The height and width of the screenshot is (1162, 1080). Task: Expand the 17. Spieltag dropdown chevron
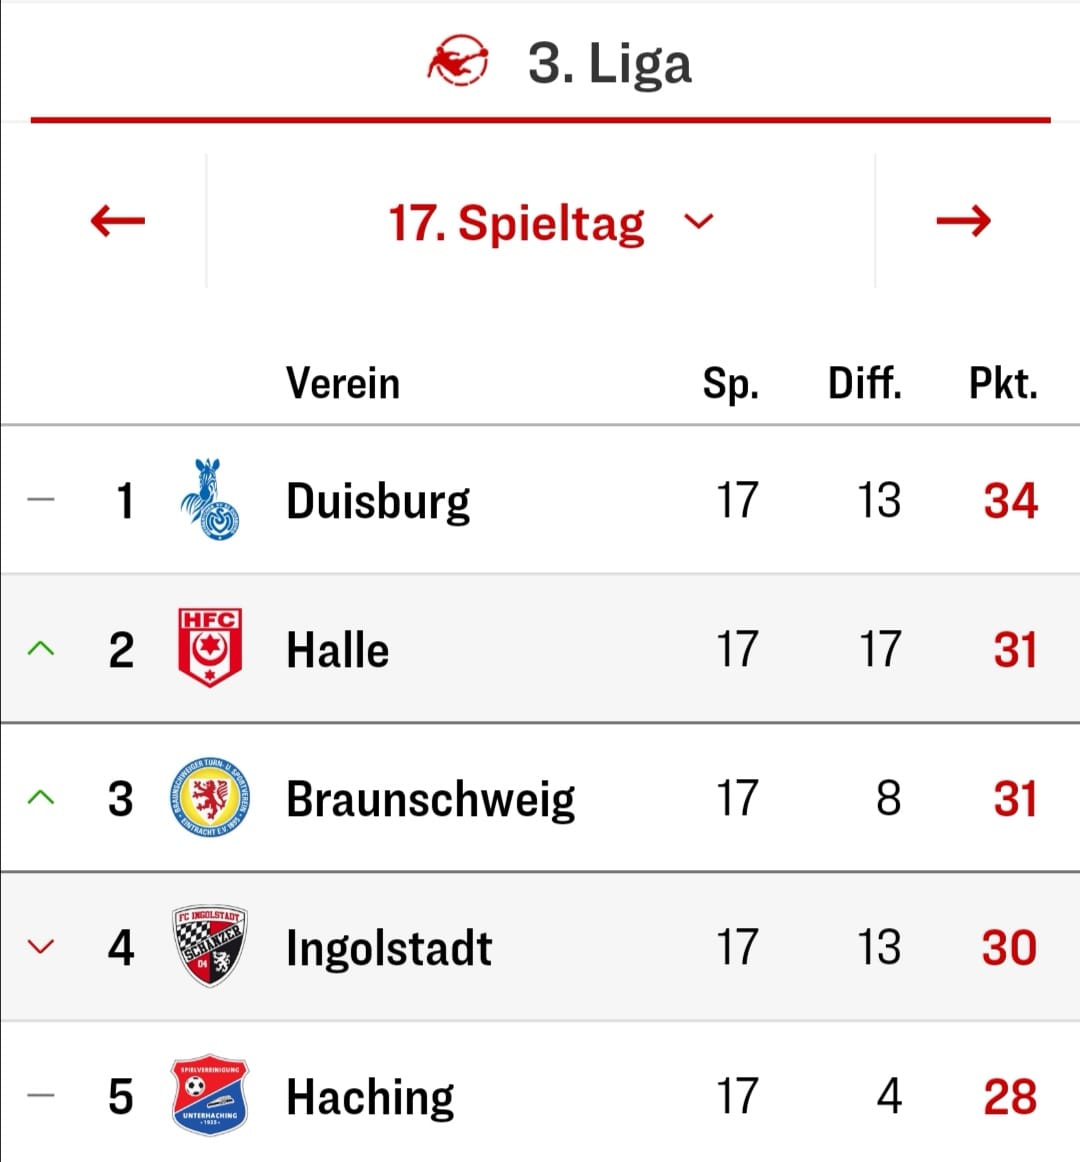698,221
